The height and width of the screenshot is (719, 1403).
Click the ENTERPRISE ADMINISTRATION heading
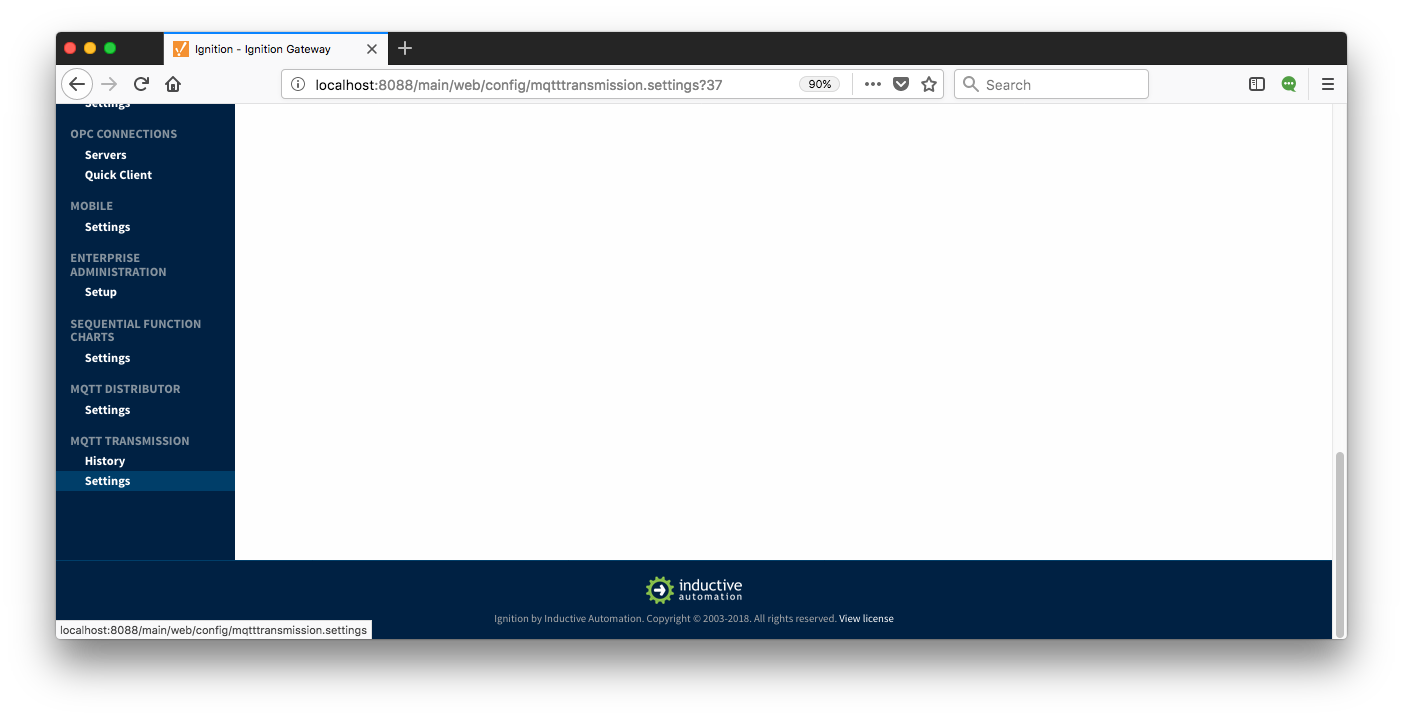click(x=118, y=265)
